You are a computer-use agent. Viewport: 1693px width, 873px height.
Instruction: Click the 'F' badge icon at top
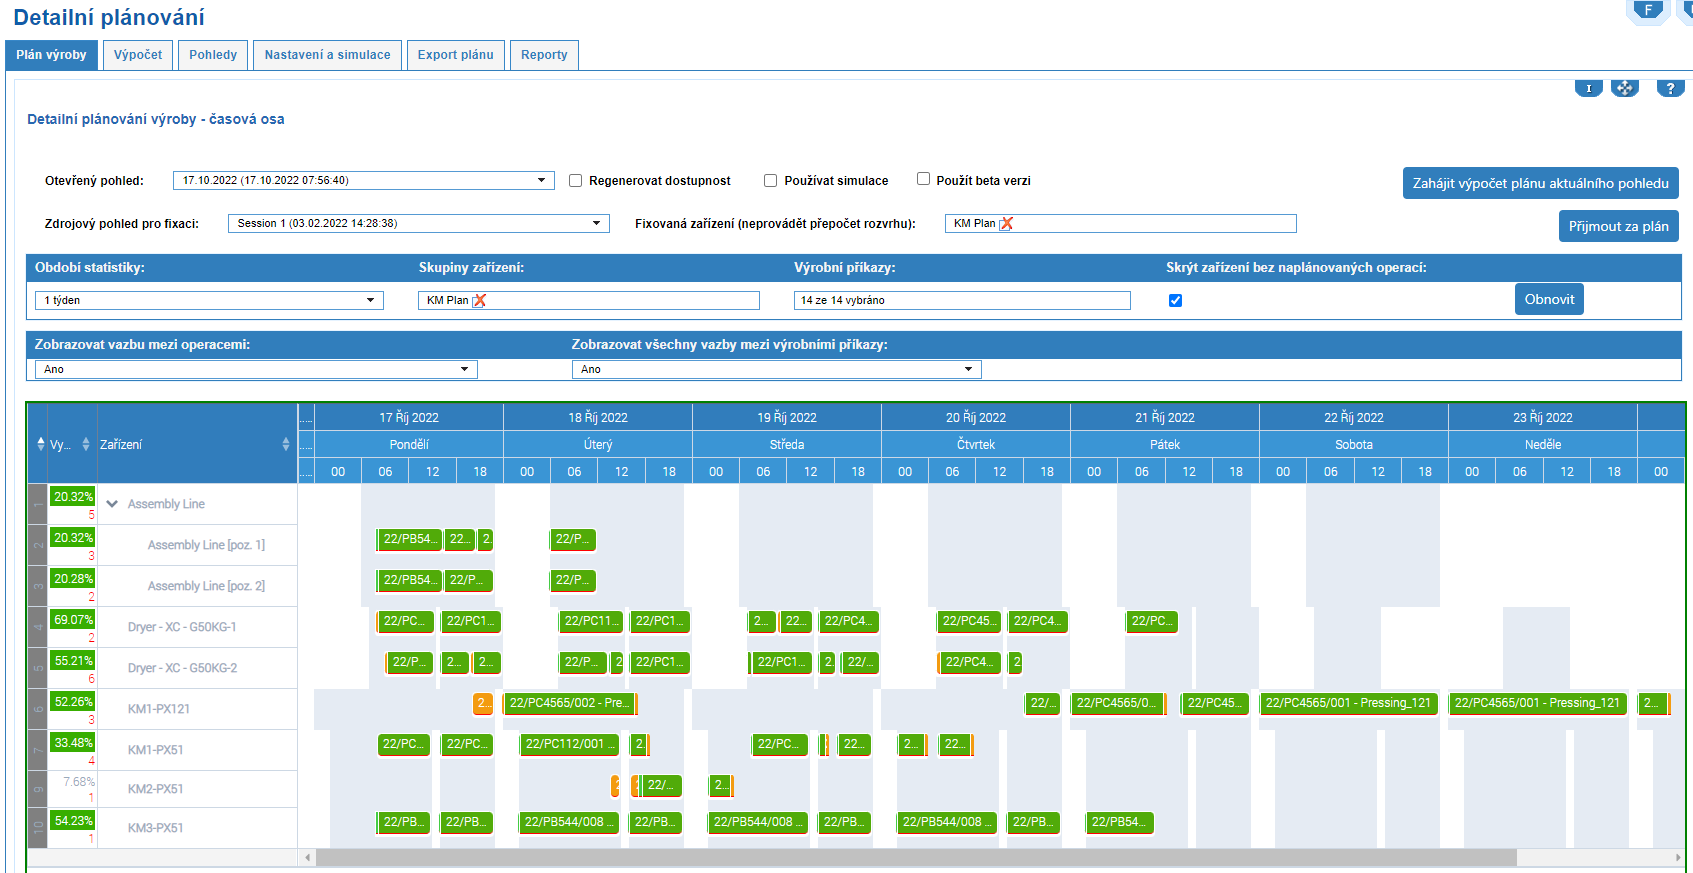click(x=1647, y=11)
